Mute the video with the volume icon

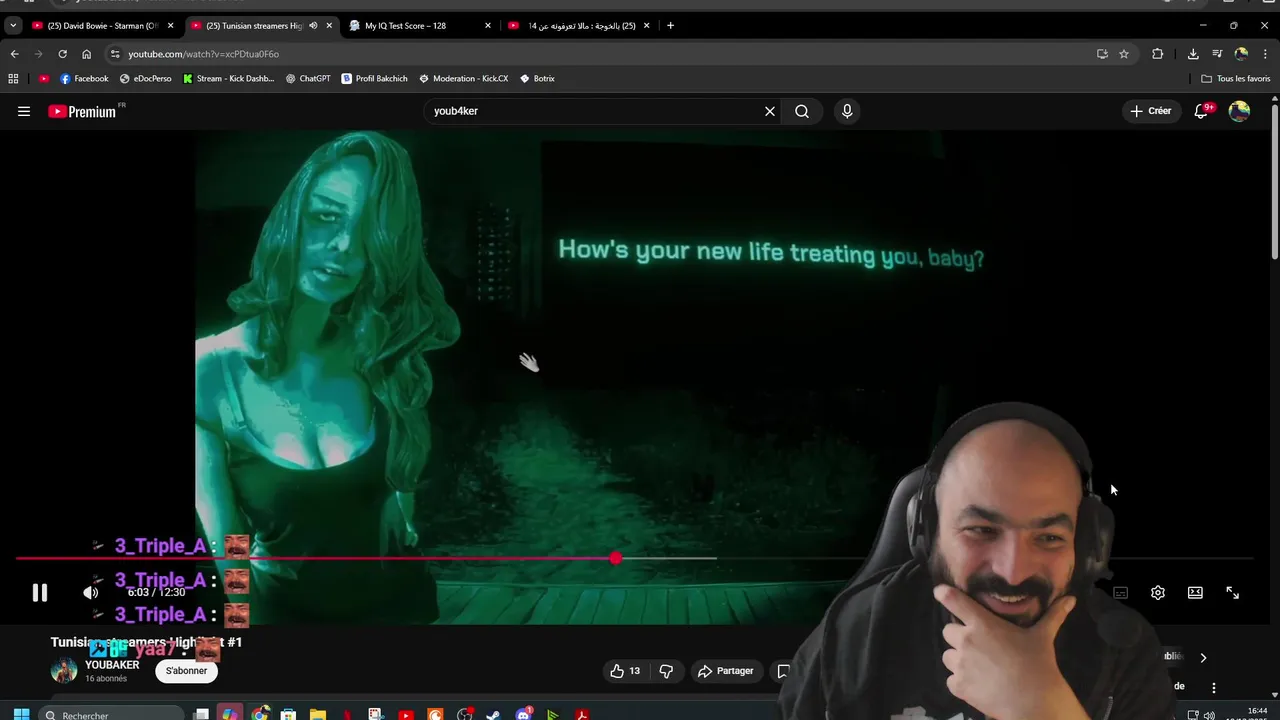[91, 592]
